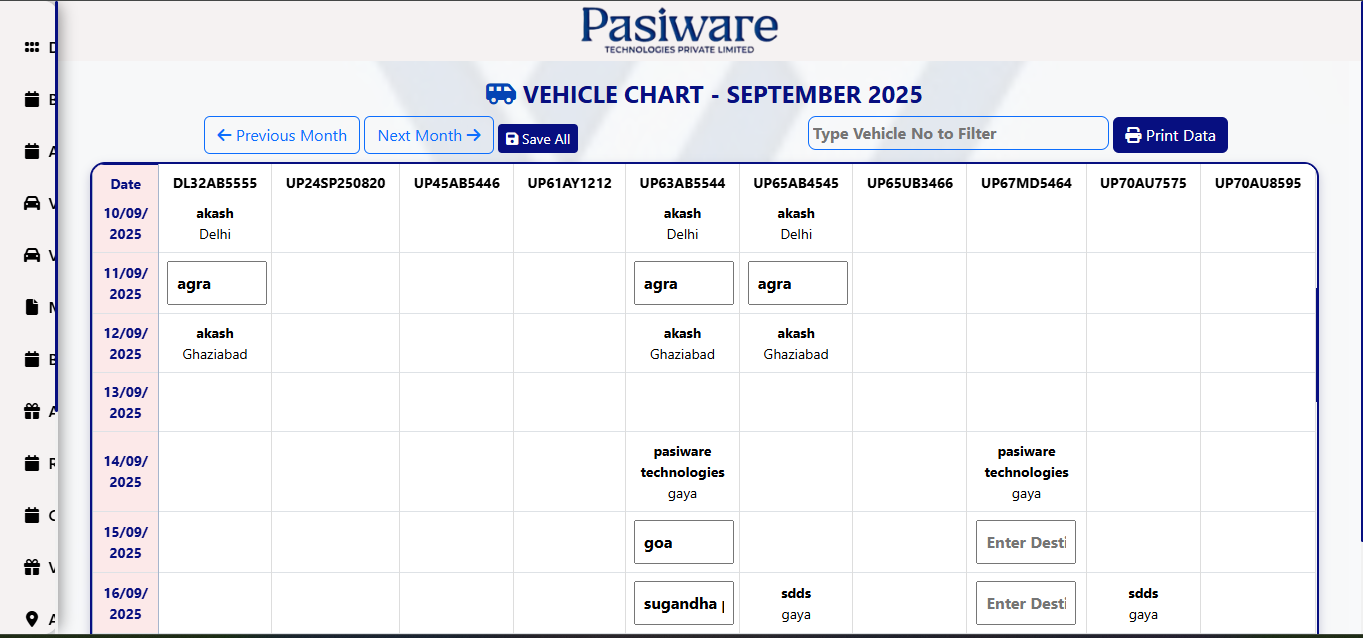Click the save disk icon on Save All
The height and width of the screenshot is (638, 1363).
click(x=513, y=139)
